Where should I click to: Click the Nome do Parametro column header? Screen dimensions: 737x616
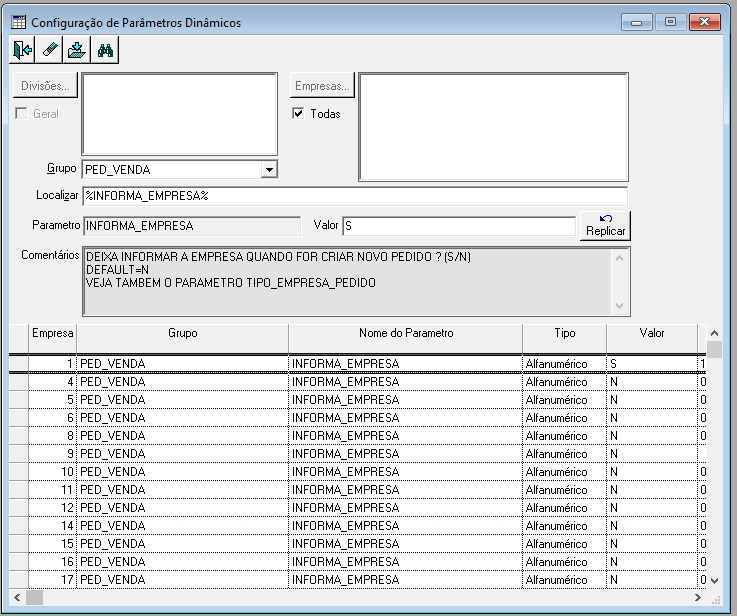pyautogui.click(x=406, y=338)
